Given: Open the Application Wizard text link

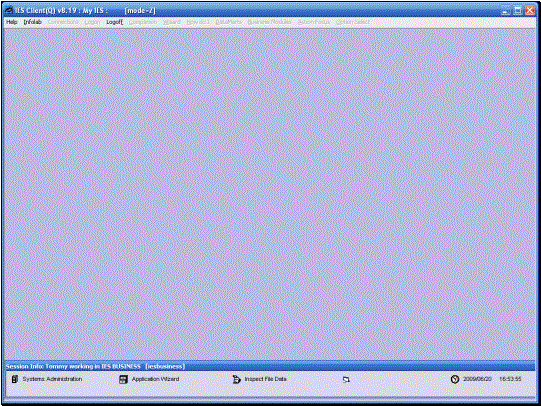Looking at the screenshot, I should tap(156, 379).
